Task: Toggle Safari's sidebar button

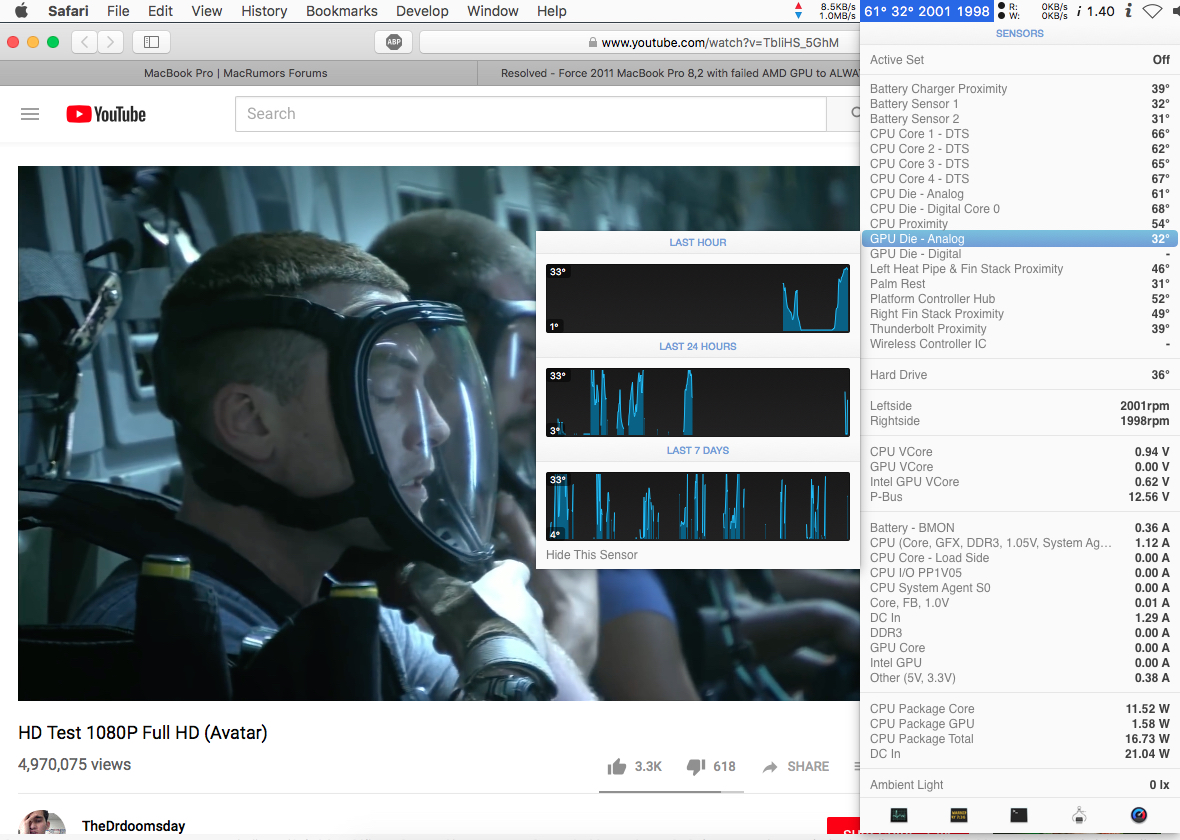Action: 151,42
